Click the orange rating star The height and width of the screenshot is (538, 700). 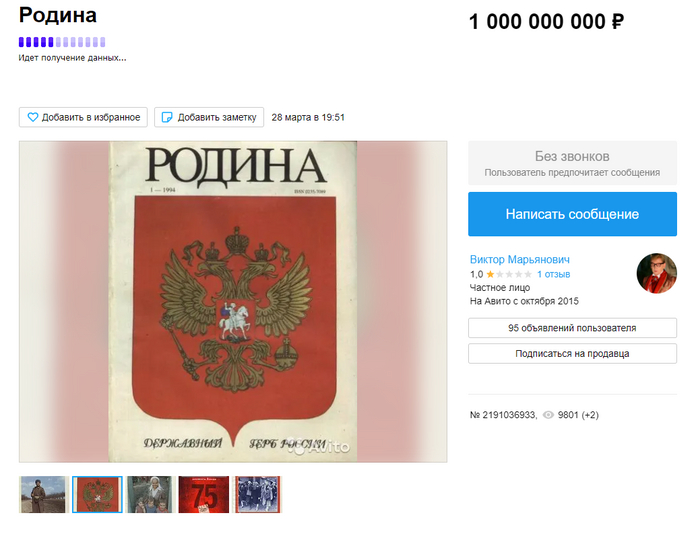pos(490,274)
